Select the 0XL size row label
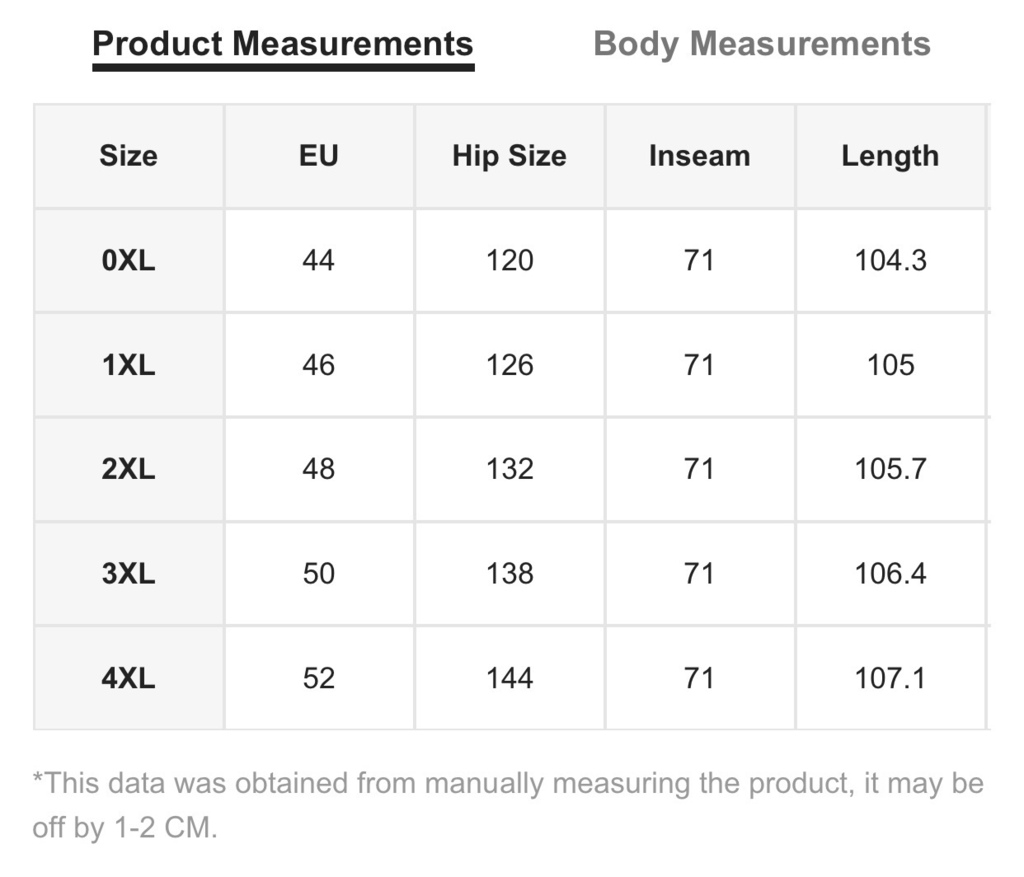This screenshot has height=877, width=1024. (129, 261)
